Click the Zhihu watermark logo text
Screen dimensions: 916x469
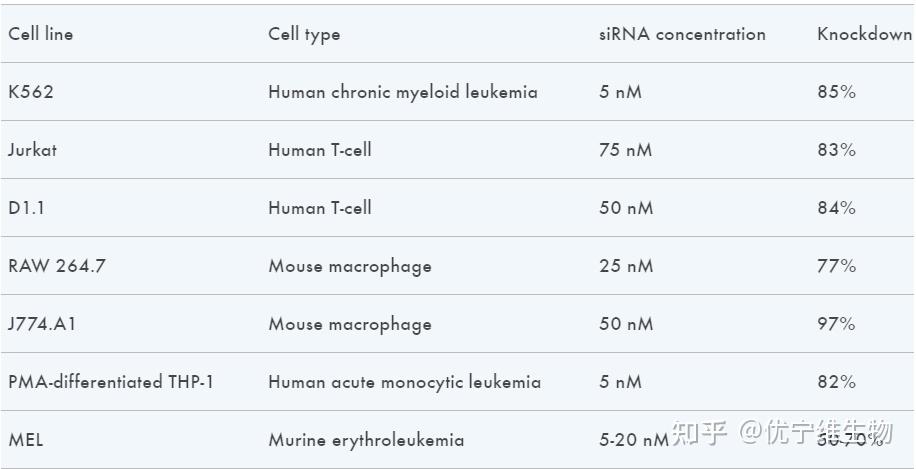(x=699, y=432)
